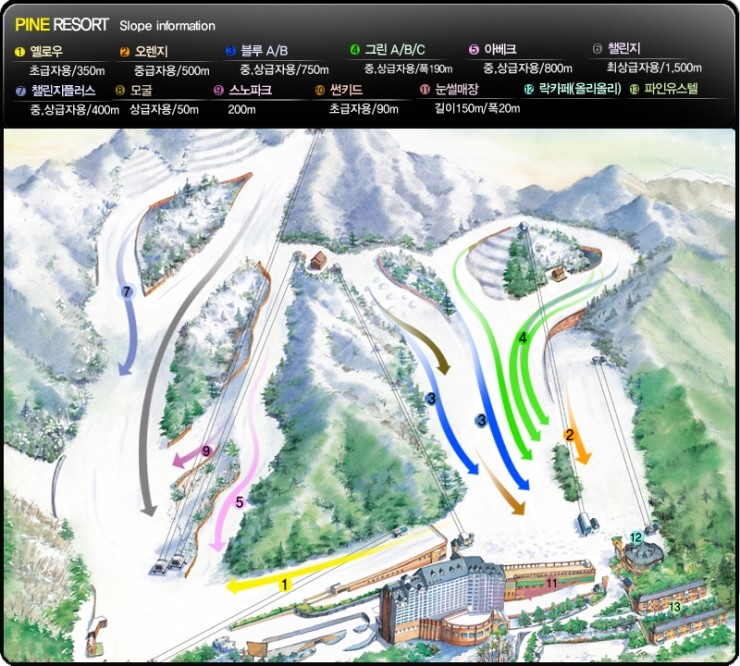Click the '상급자용/50m' description
This screenshot has width=740, height=666.
tap(164, 110)
